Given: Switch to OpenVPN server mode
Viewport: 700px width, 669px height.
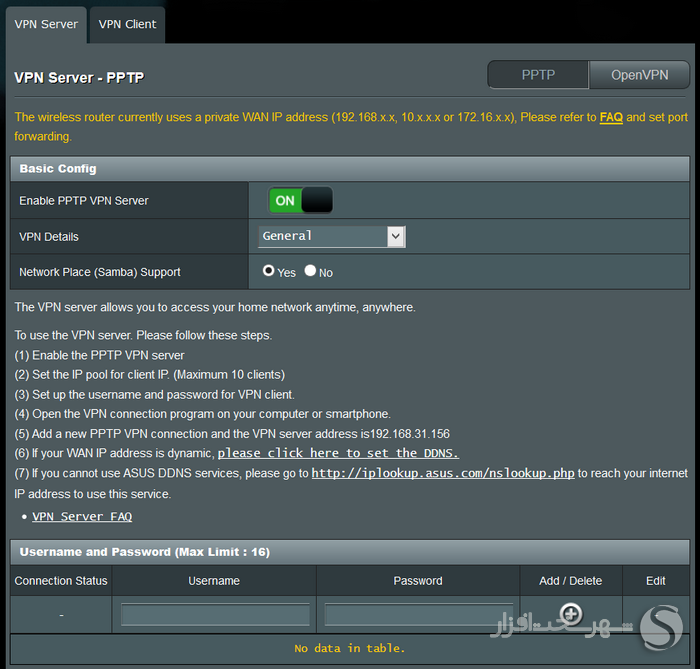Looking at the screenshot, I should pos(639,75).
